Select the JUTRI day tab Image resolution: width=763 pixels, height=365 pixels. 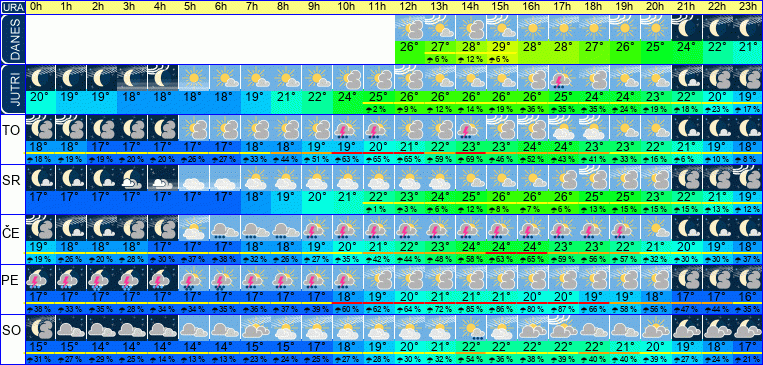coord(12,90)
